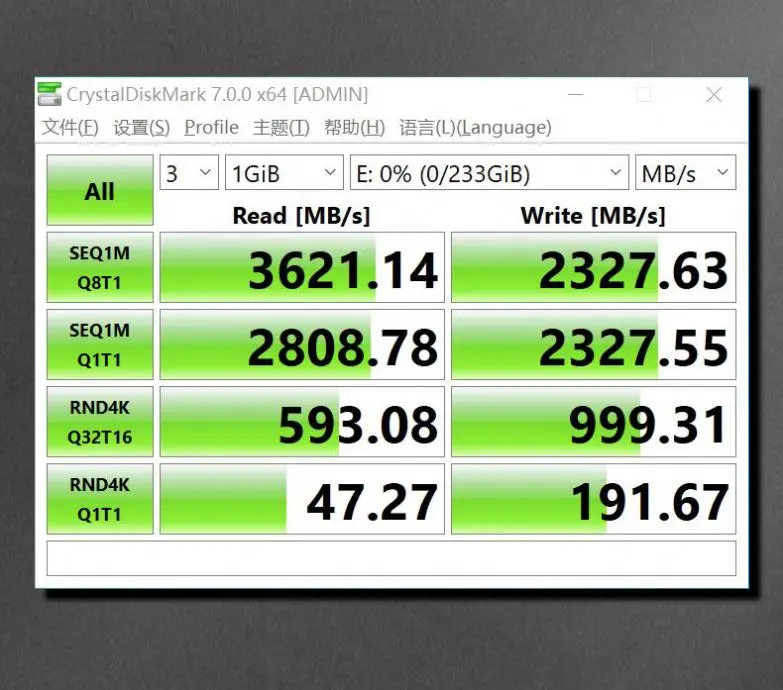Click the read result 2808.78
Viewport: 783px width, 690px height.
(302, 345)
